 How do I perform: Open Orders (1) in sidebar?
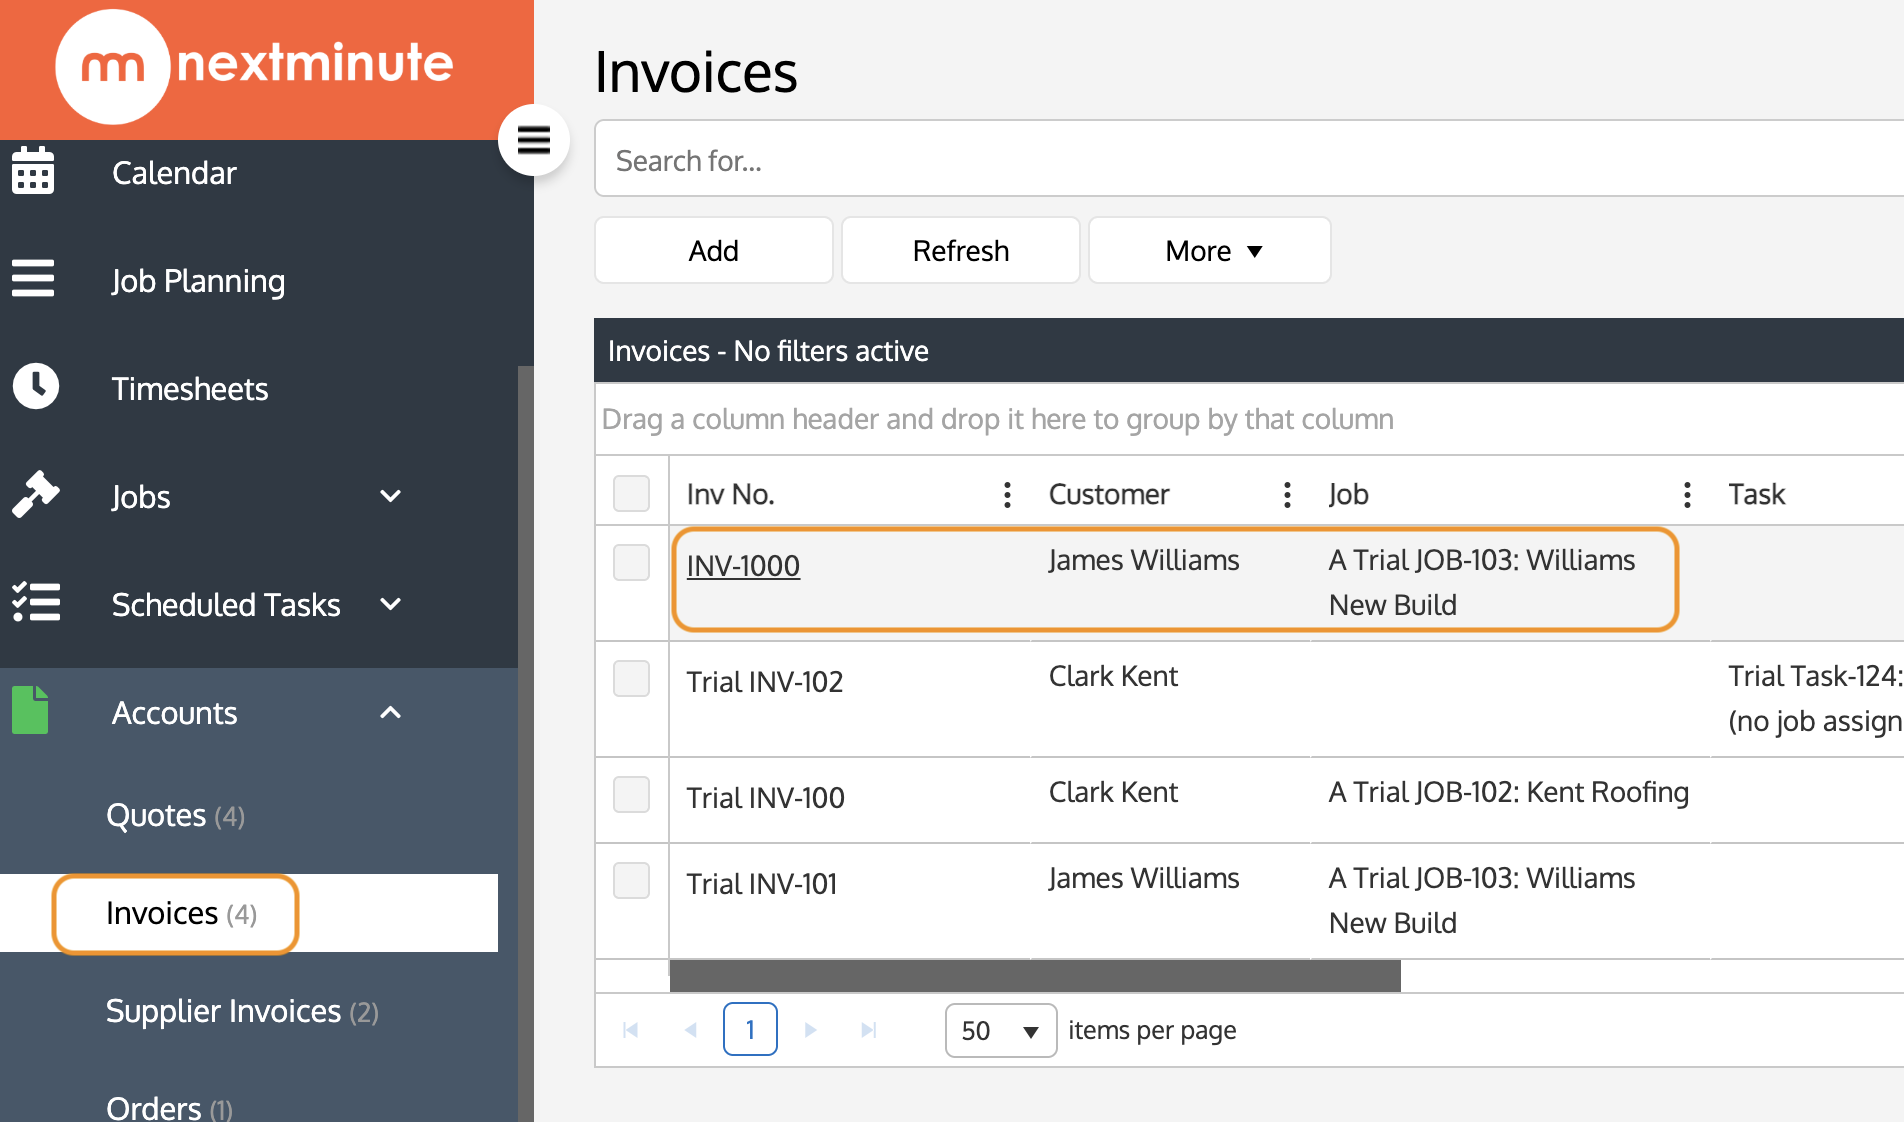169,1107
